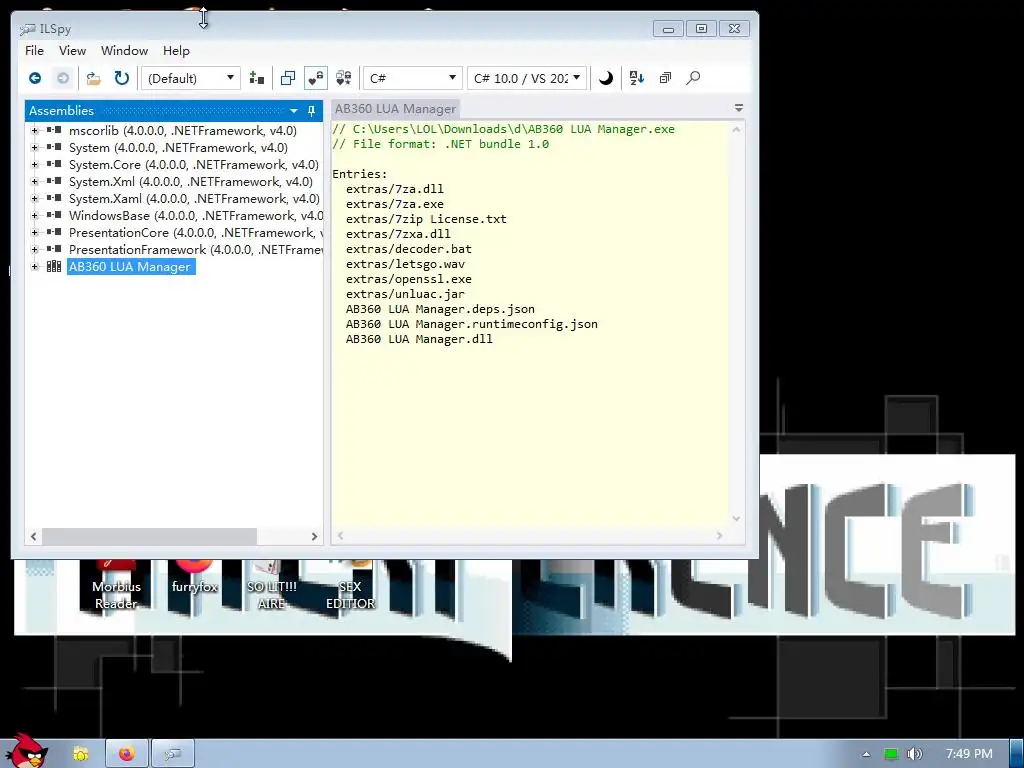Select System.Core assembly row
Image resolution: width=1024 pixels, height=768 pixels.
(193, 165)
